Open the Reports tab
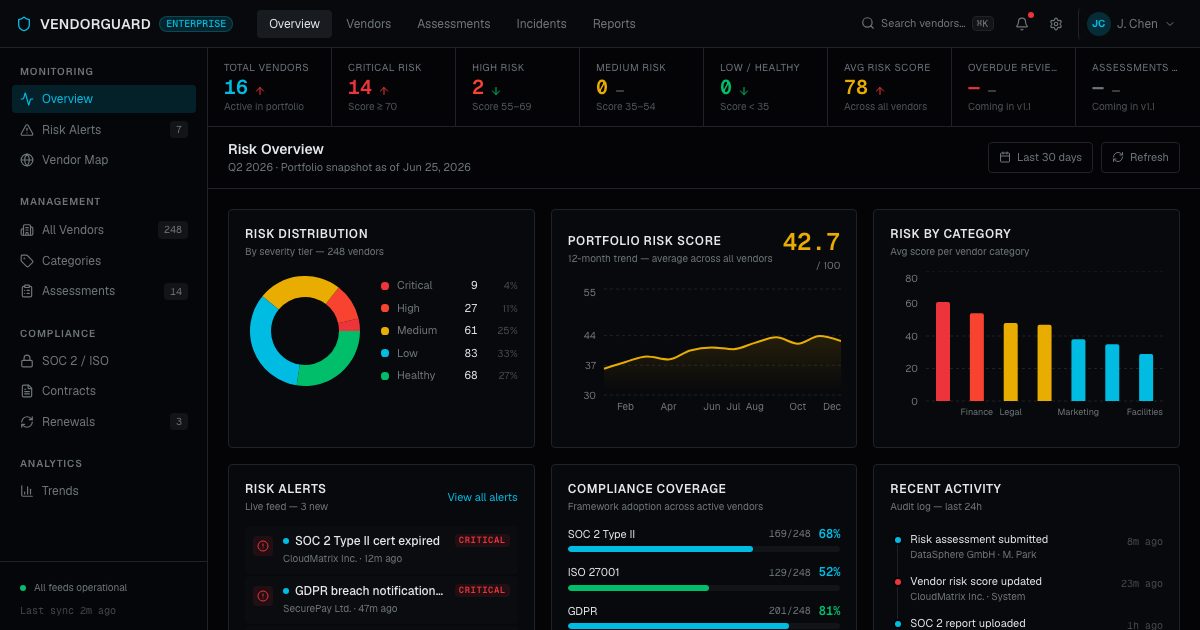1200x630 pixels. click(x=614, y=24)
